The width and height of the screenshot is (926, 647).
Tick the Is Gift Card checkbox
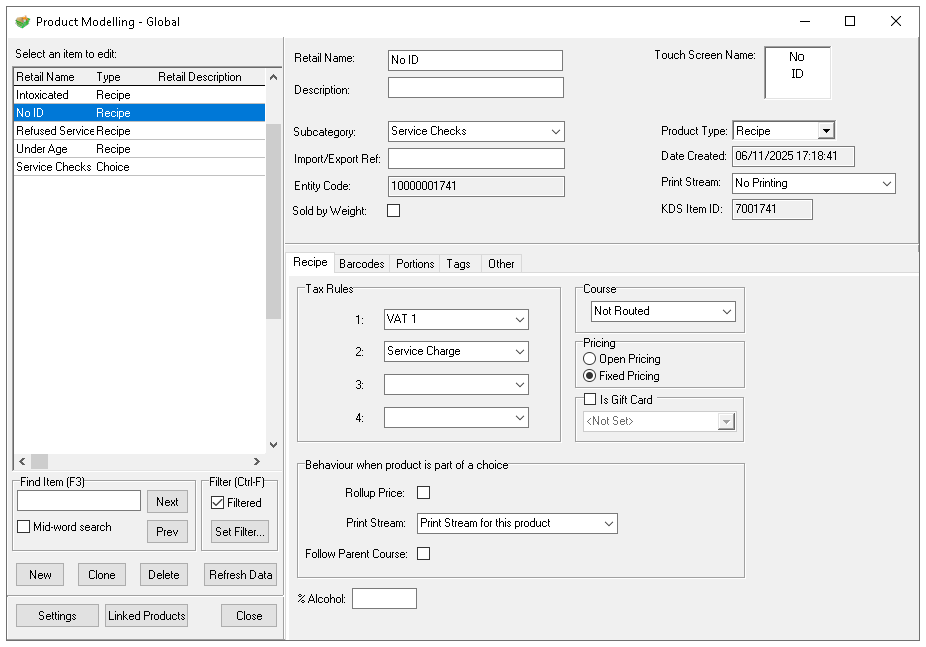pyautogui.click(x=590, y=400)
